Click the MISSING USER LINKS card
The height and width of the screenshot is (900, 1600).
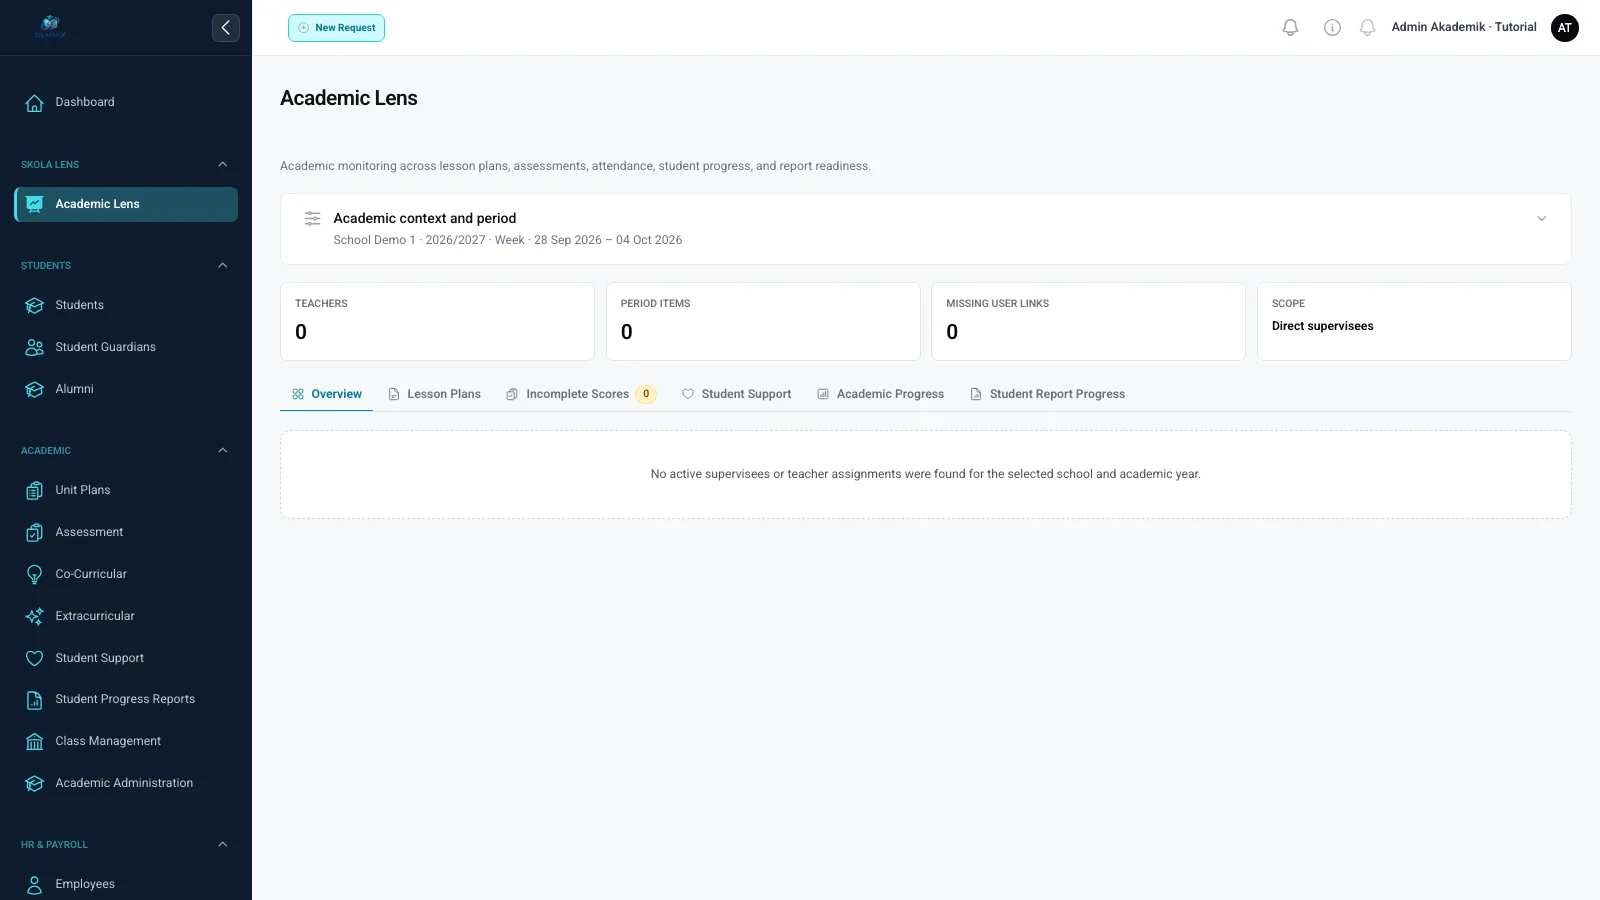[1088, 321]
